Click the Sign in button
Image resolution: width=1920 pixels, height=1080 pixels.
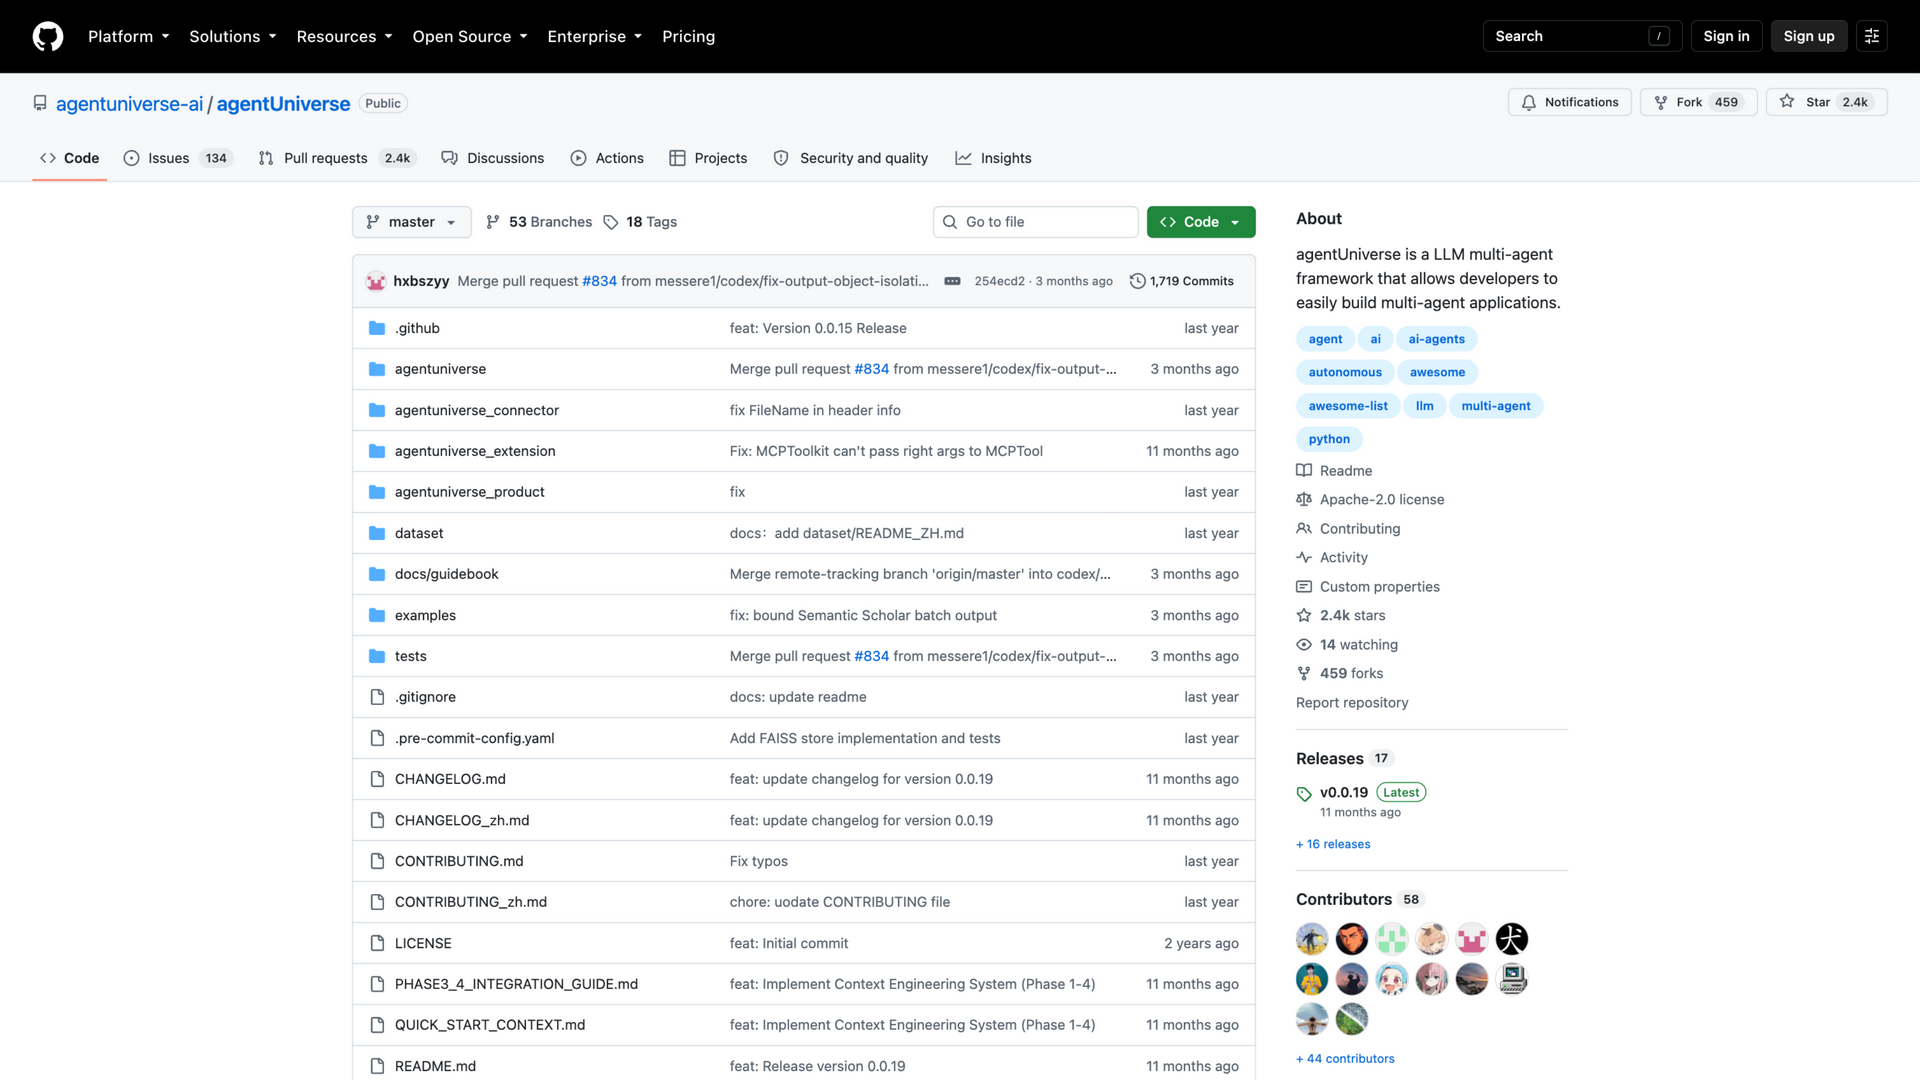pyautogui.click(x=1726, y=36)
